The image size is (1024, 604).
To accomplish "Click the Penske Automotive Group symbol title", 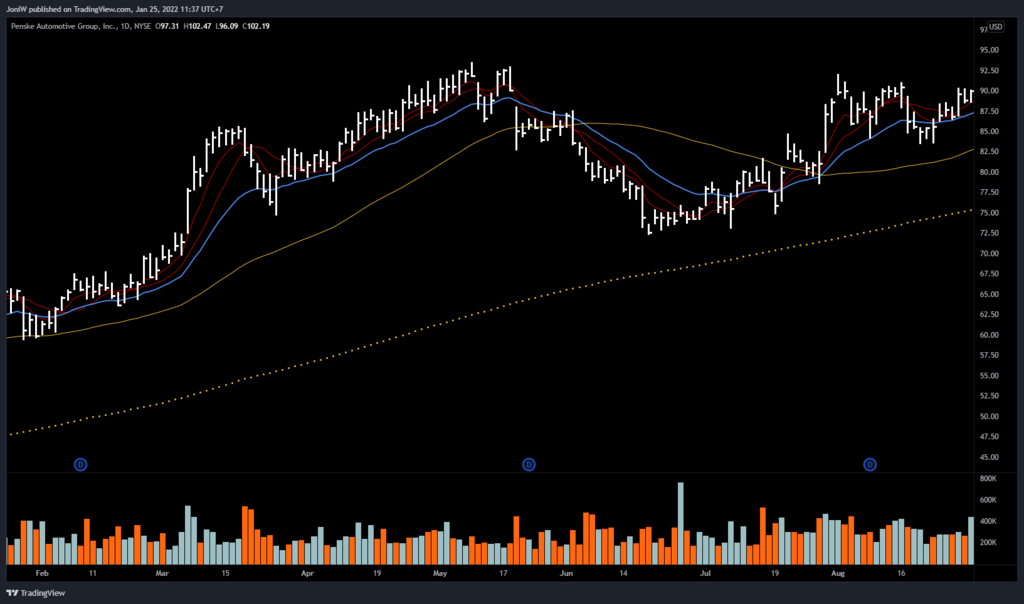I will click(59, 27).
